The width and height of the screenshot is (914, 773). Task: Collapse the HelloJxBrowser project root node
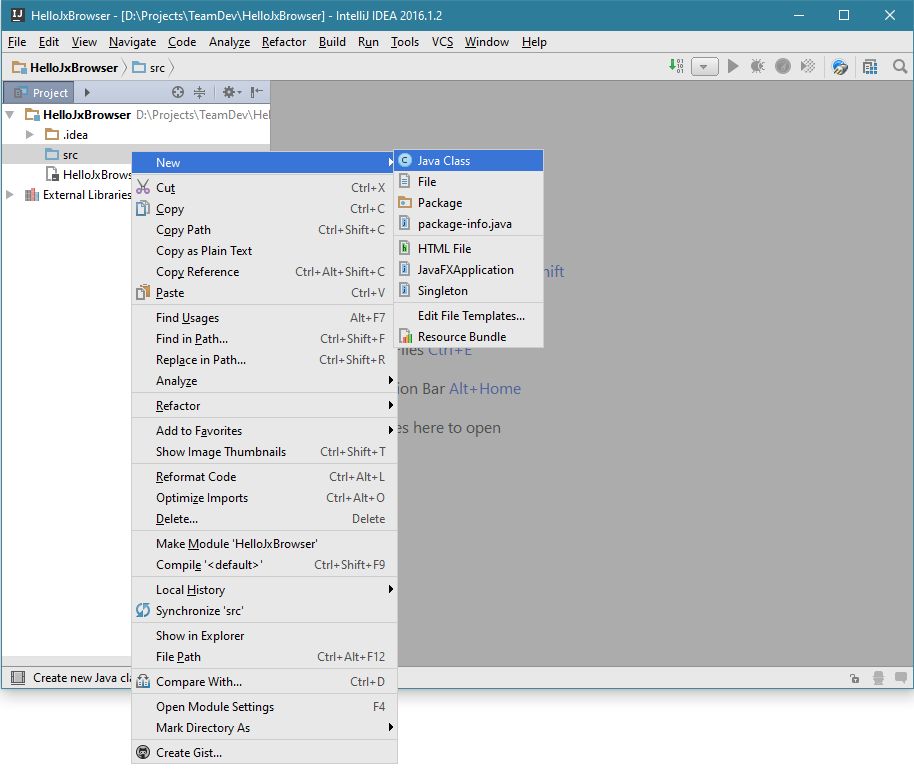point(10,115)
